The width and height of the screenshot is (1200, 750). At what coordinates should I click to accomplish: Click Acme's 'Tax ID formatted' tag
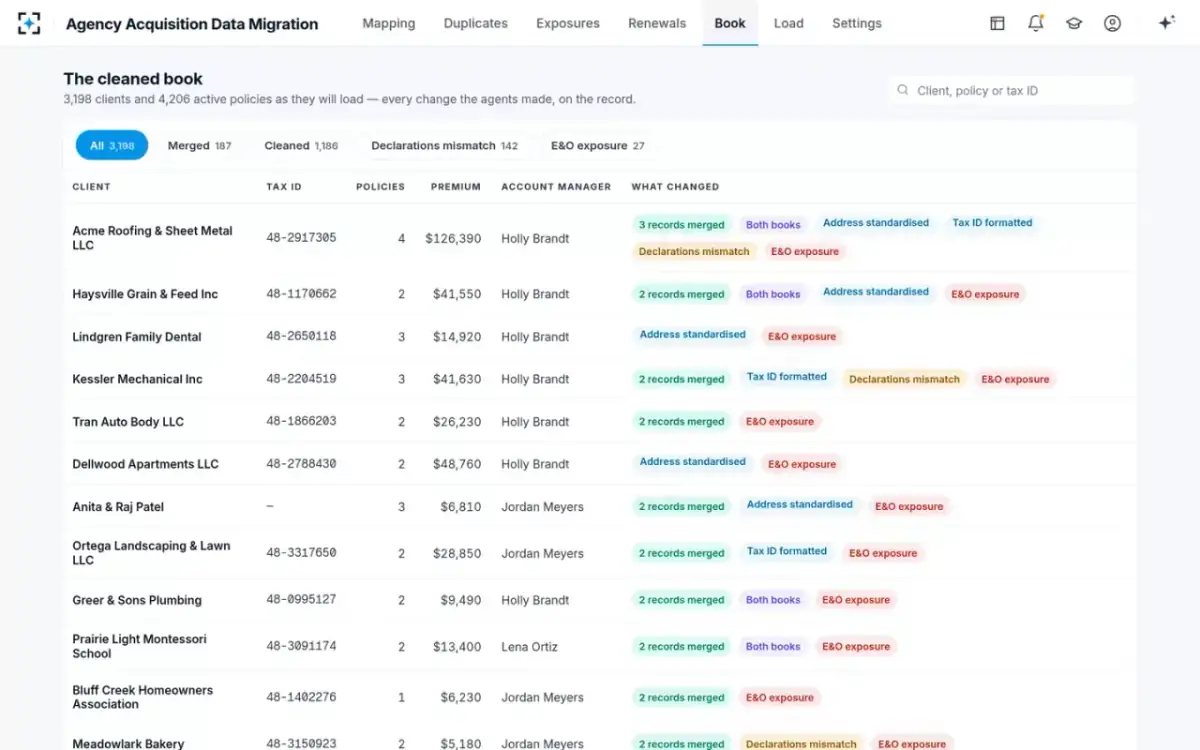992,223
